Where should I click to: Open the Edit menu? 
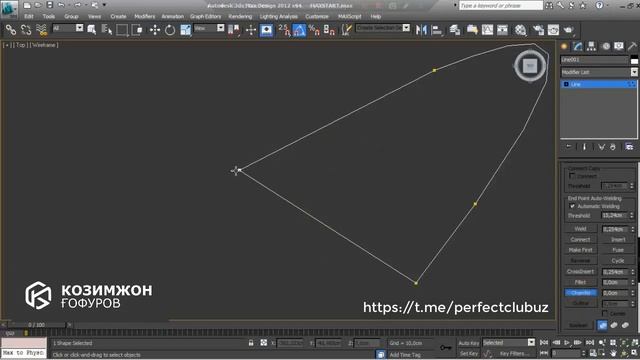[29, 16]
